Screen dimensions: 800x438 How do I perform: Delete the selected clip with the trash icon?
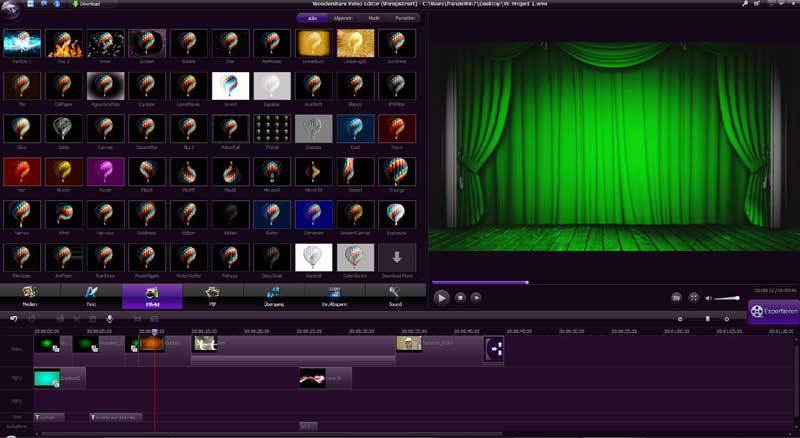tap(92, 319)
